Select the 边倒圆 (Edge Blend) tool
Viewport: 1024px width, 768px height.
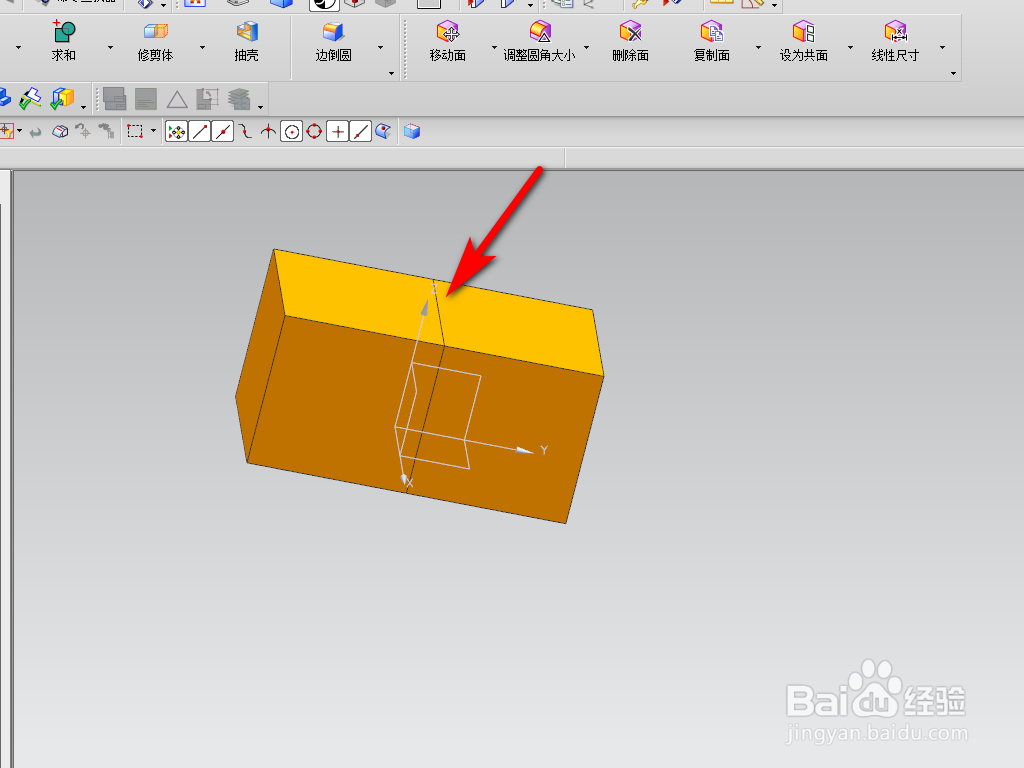point(333,40)
